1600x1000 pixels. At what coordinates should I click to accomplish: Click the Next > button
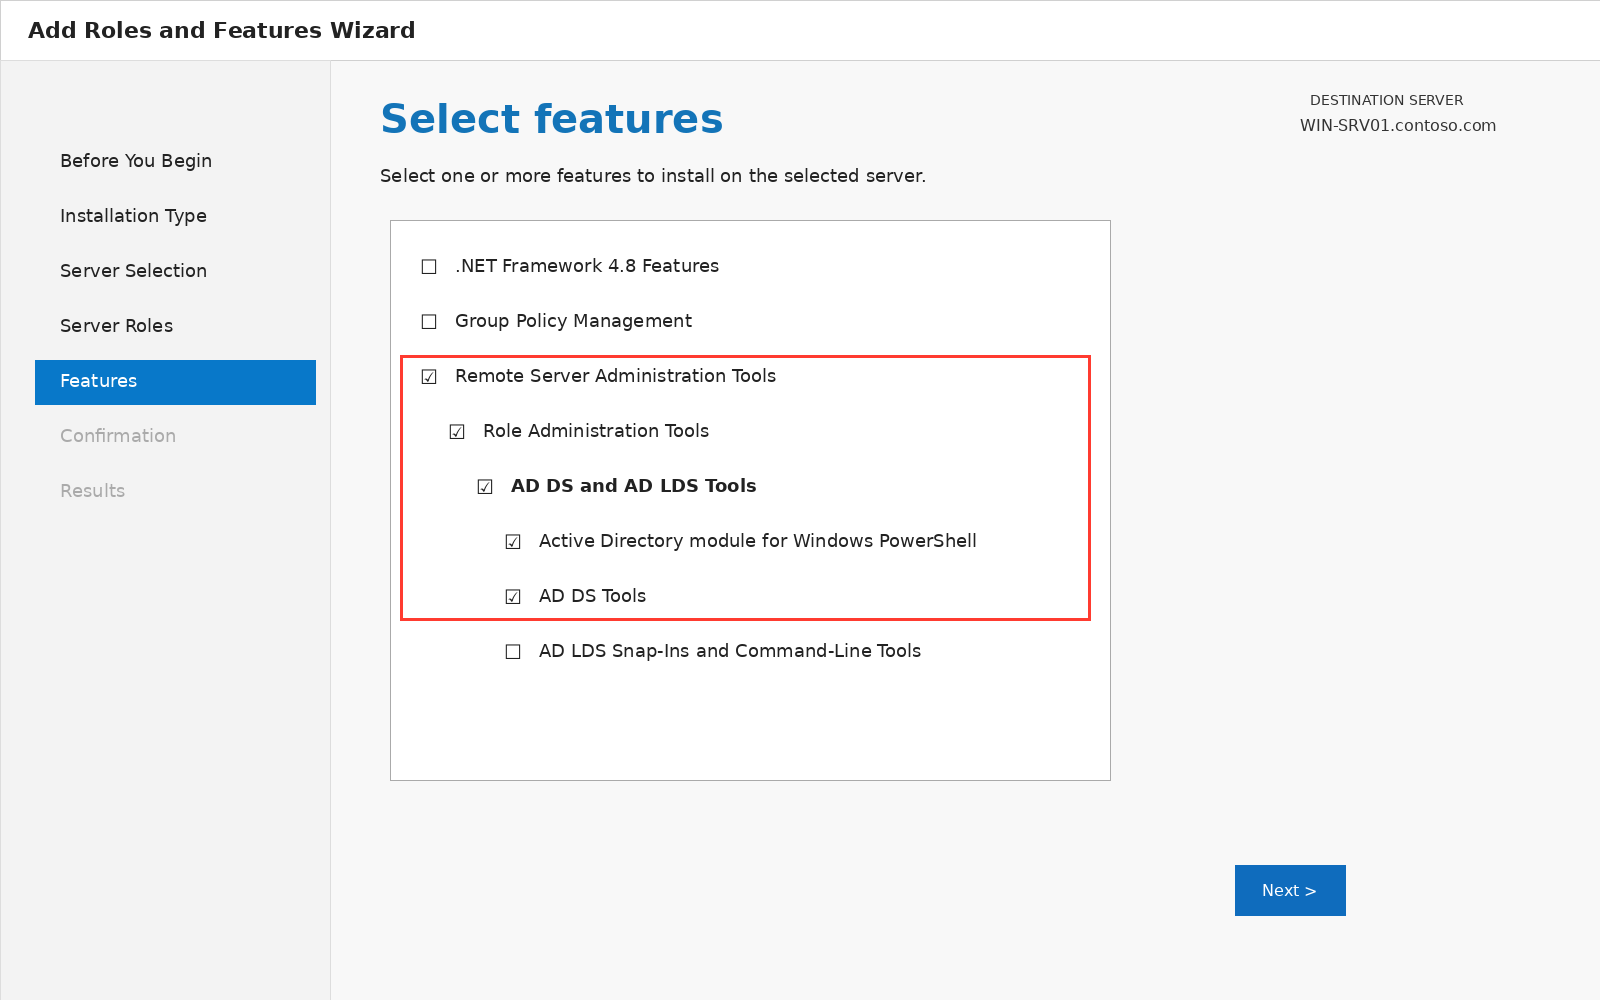(1290, 890)
